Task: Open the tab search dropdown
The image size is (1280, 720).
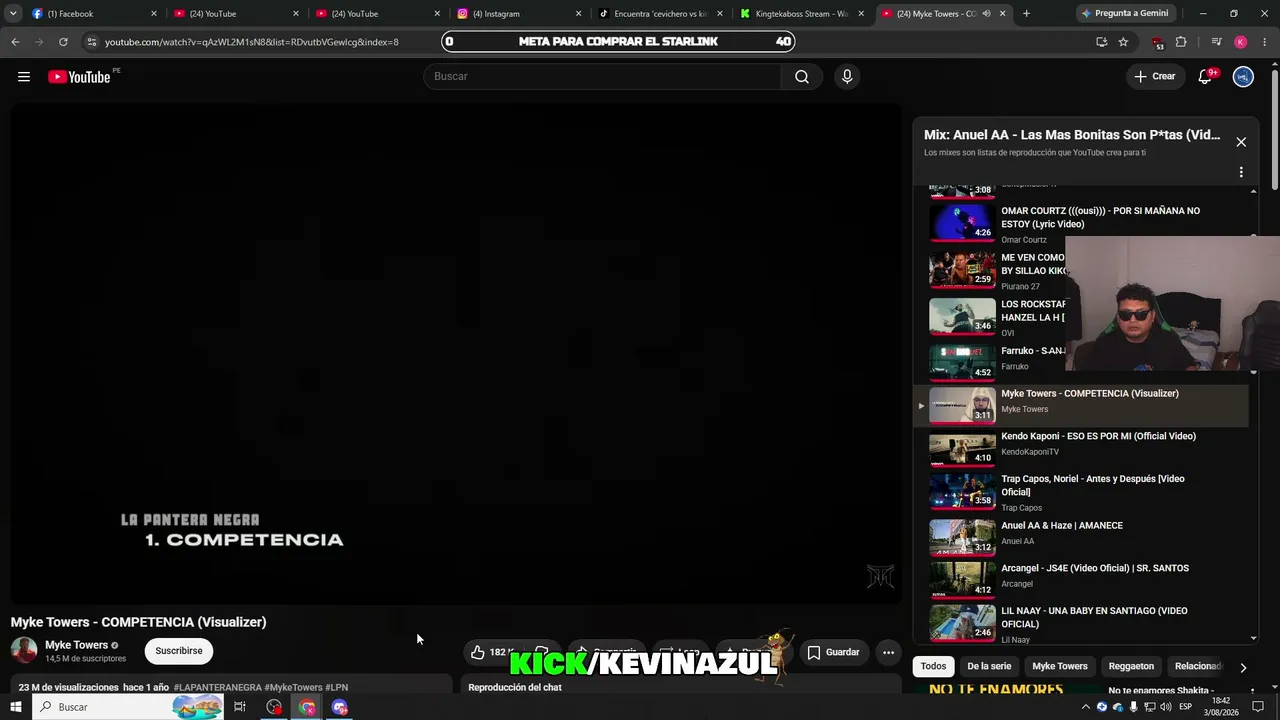Action: pos(13,14)
